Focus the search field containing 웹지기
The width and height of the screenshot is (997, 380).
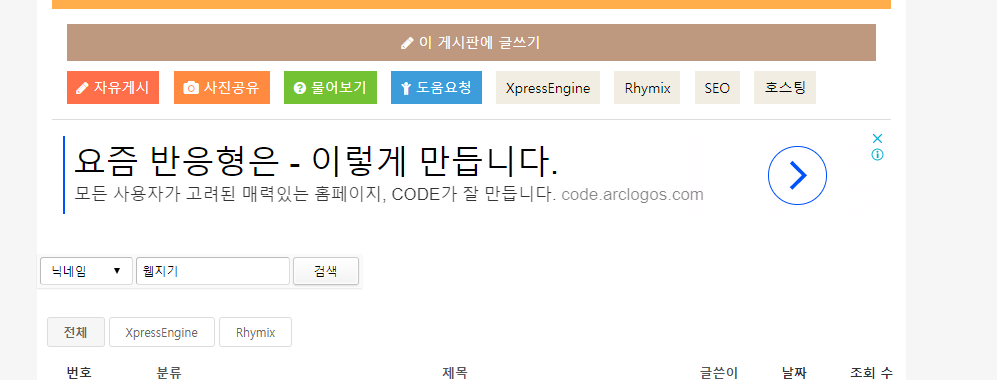pos(213,271)
